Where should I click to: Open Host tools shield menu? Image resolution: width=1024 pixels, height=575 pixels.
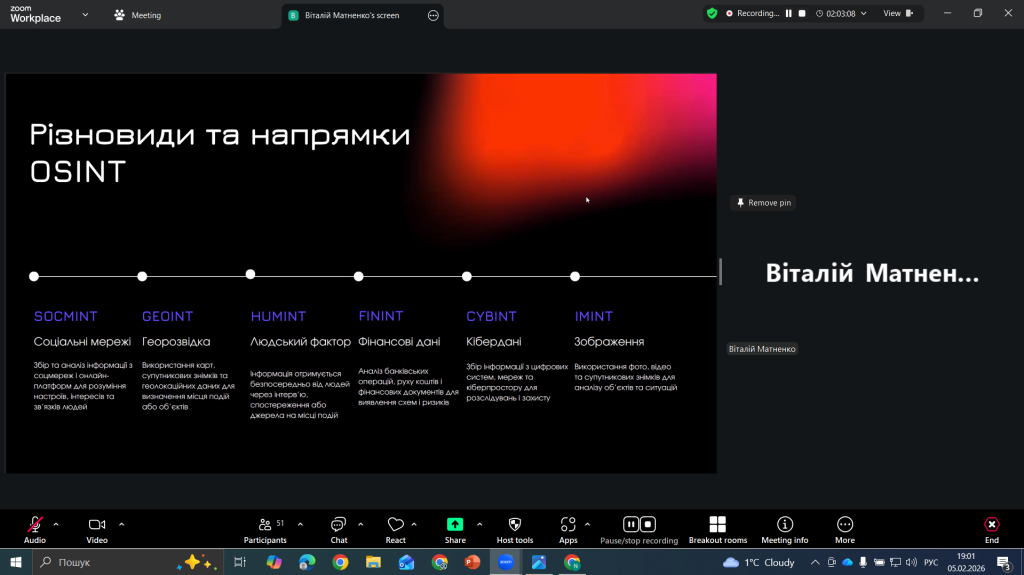tap(515, 525)
